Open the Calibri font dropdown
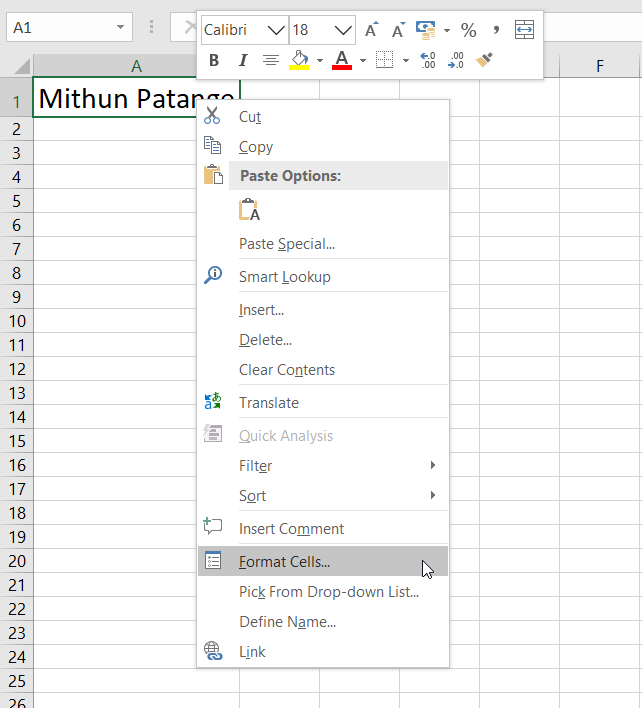Viewport: 642px width, 708px height. (x=276, y=30)
